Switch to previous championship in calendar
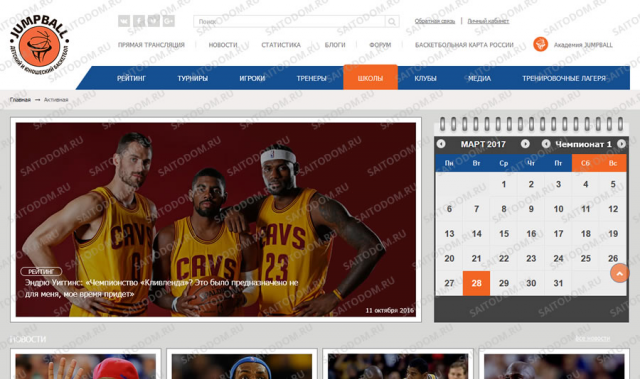Viewport: 640px width, 379px height. [x=546, y=144]
